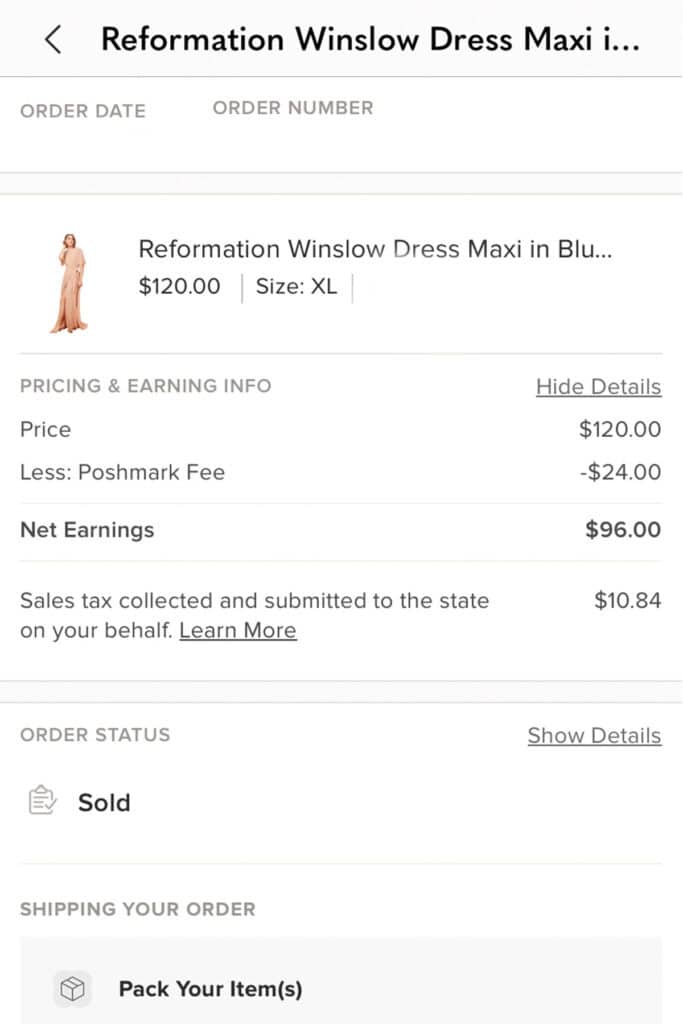Tap the Size: XL label

(296, 286)
